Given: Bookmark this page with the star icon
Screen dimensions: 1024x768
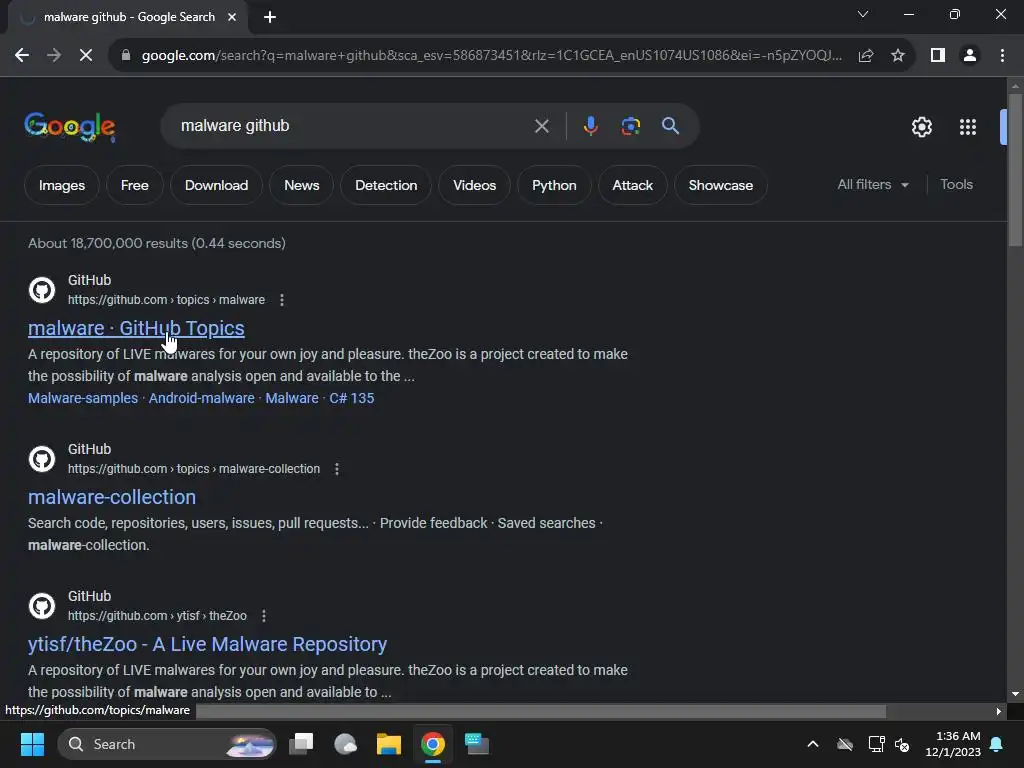Looking at the screenshot, I should click(898, 56).
